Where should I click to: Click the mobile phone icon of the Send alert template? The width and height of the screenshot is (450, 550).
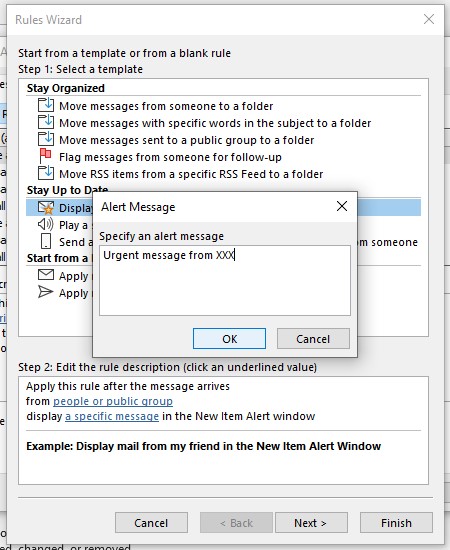(x=46, y=241)
